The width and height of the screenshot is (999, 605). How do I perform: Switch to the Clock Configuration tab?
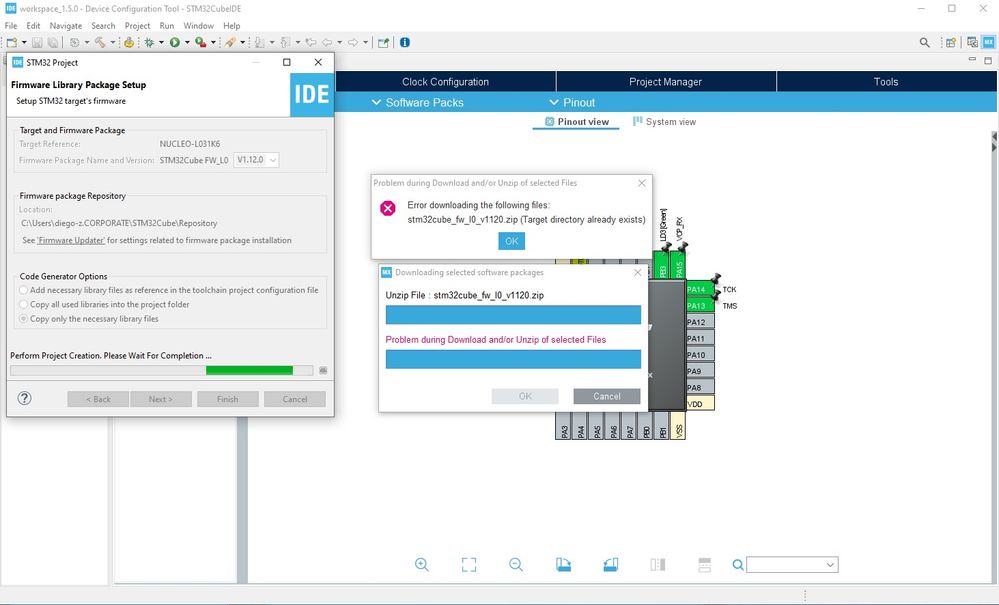pos(445,82)
